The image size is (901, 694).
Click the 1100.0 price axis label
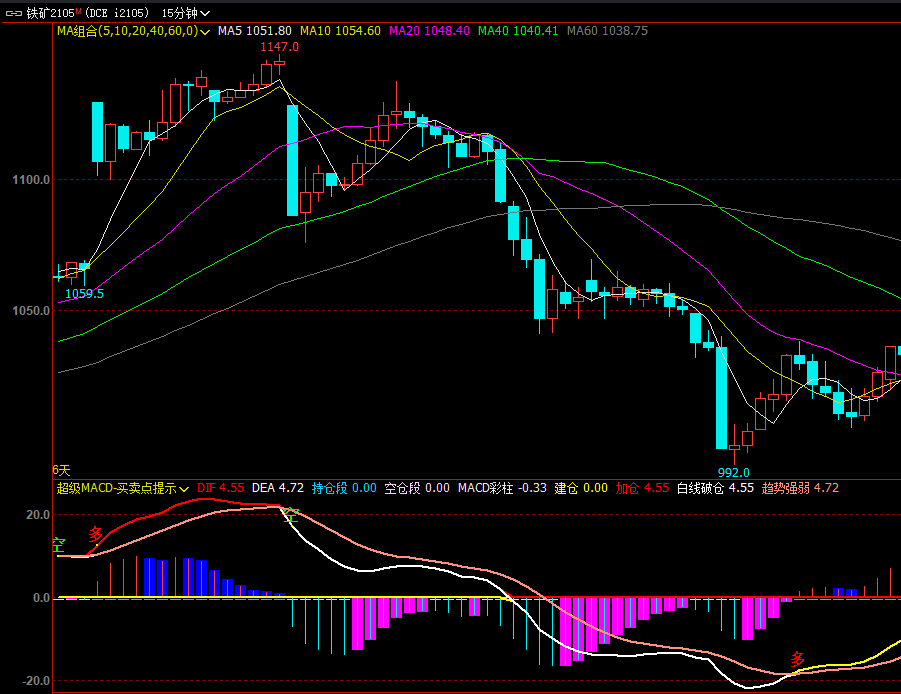31,180
